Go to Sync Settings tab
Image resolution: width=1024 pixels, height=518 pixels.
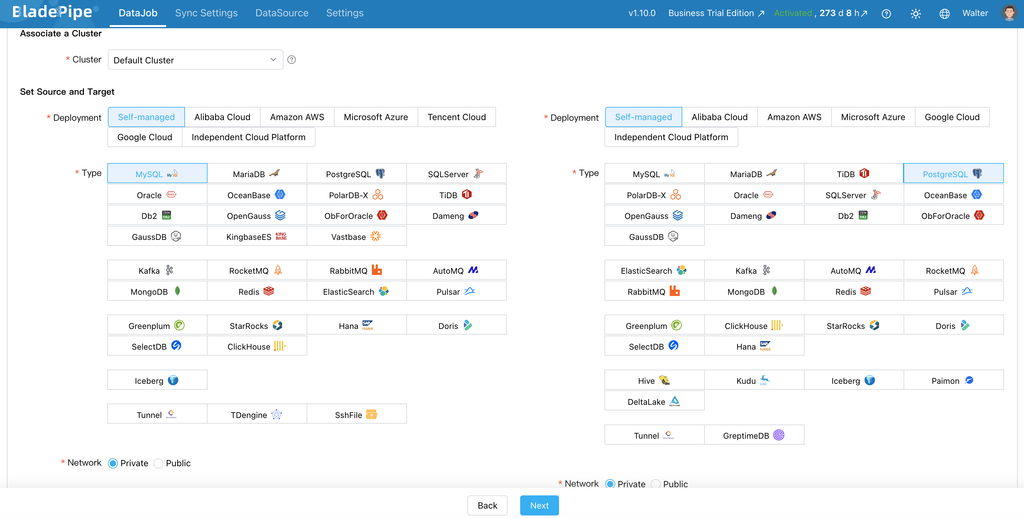coord(206,13)
